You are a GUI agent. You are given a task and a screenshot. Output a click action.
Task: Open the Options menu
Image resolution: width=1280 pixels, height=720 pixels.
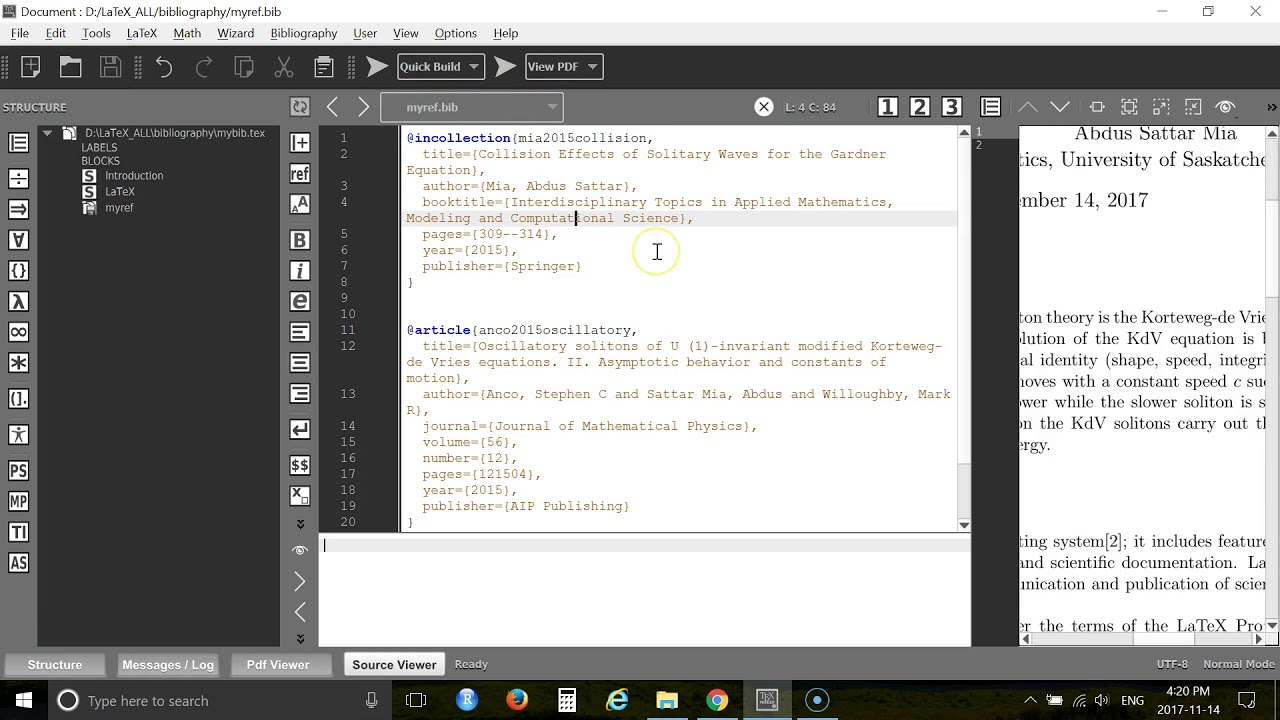point(455,33)
